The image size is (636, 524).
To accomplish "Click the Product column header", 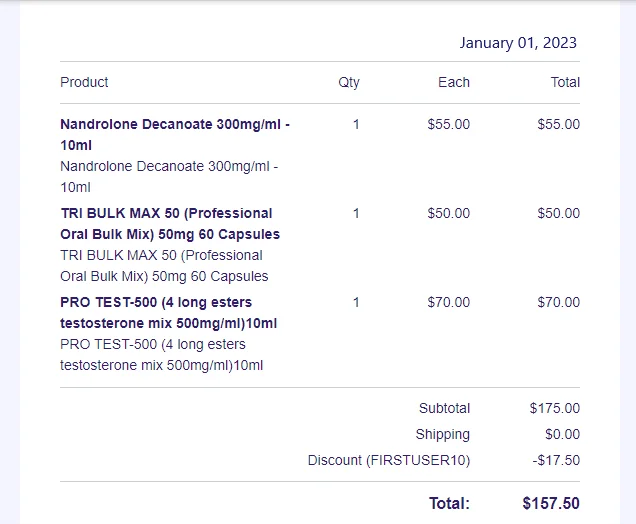I will 84,82.
